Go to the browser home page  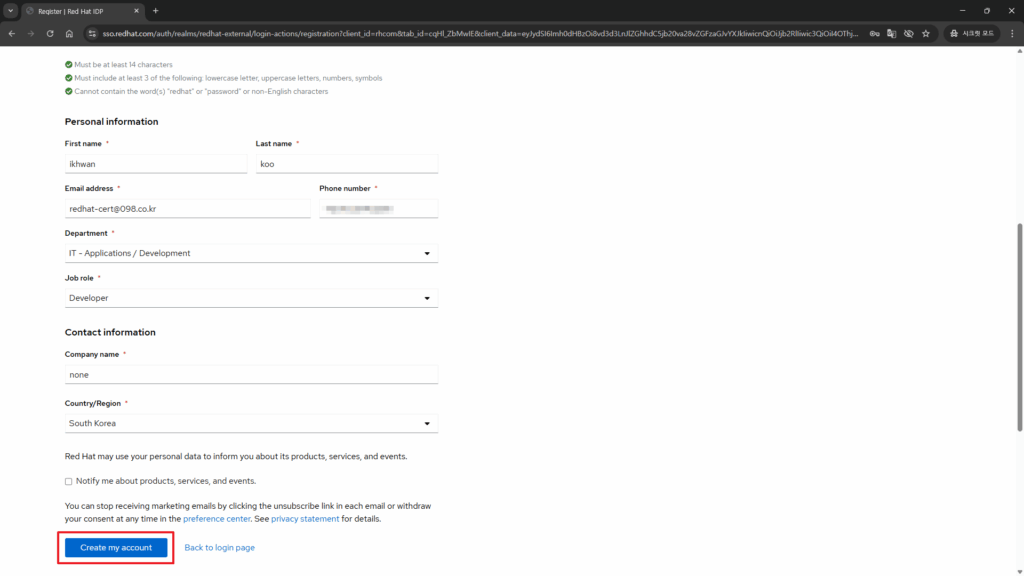tap(69, 33)
